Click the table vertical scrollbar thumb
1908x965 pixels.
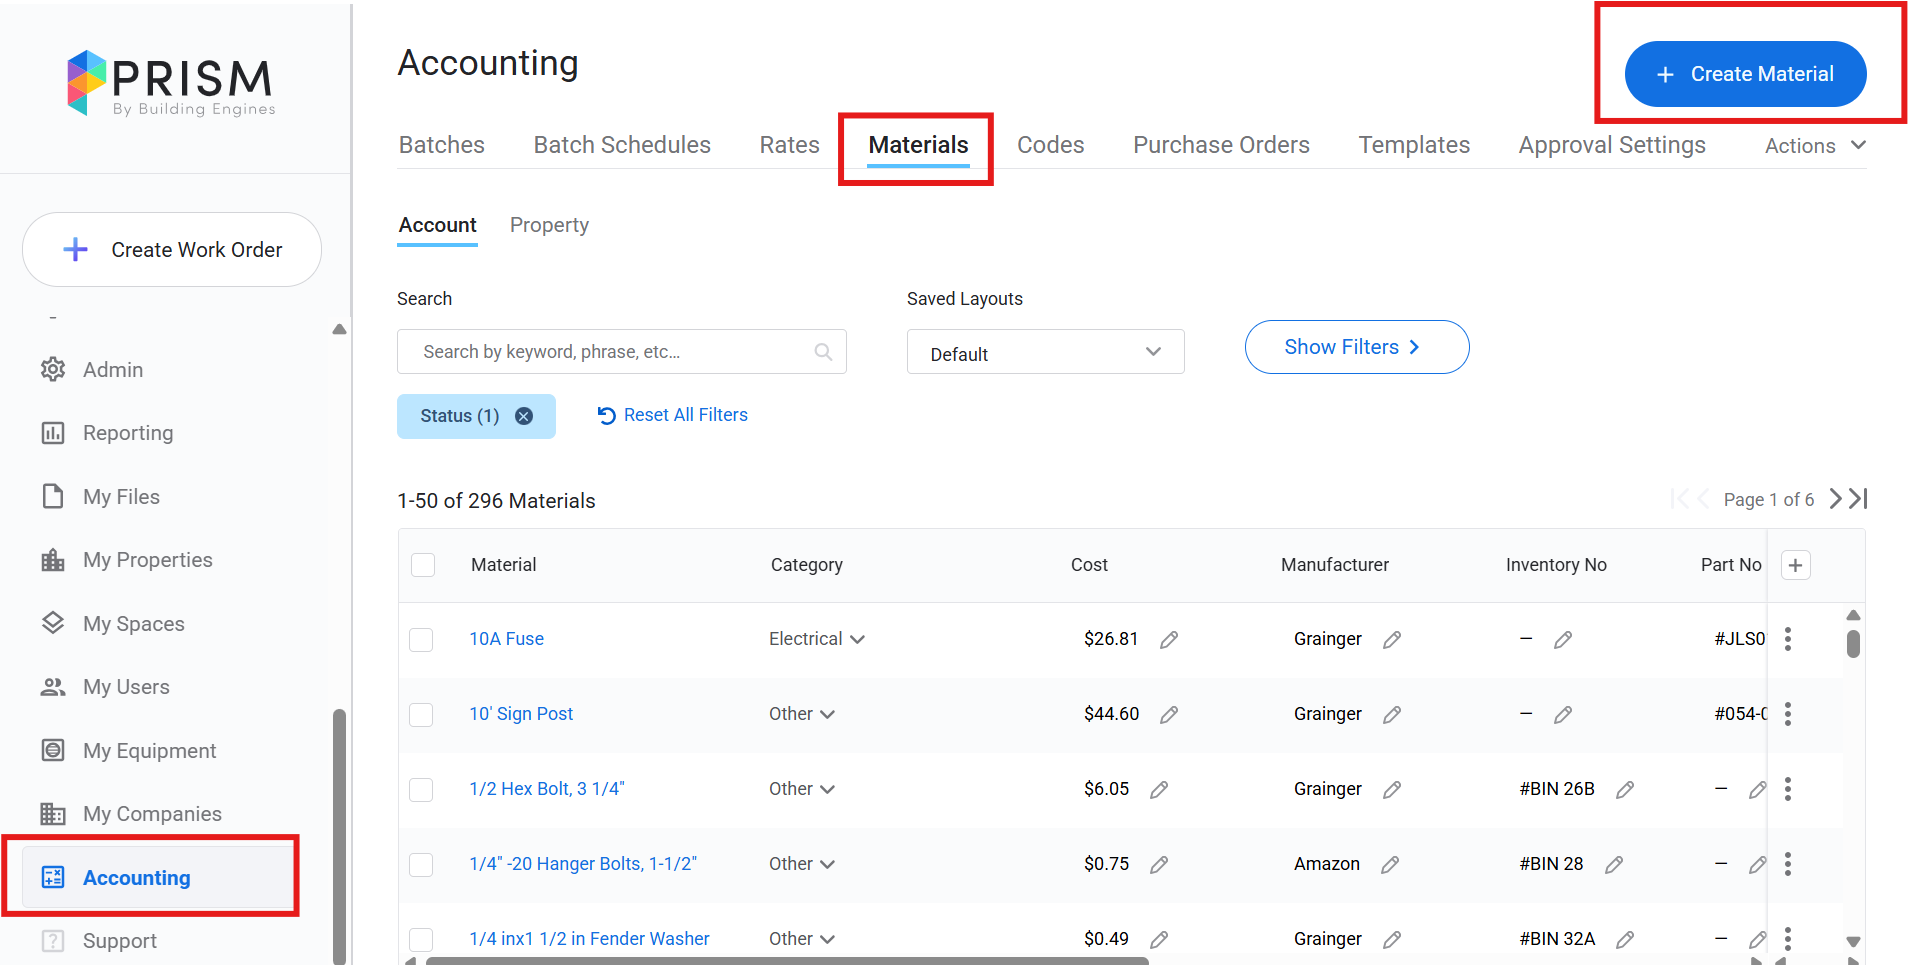coord(1853,643)
